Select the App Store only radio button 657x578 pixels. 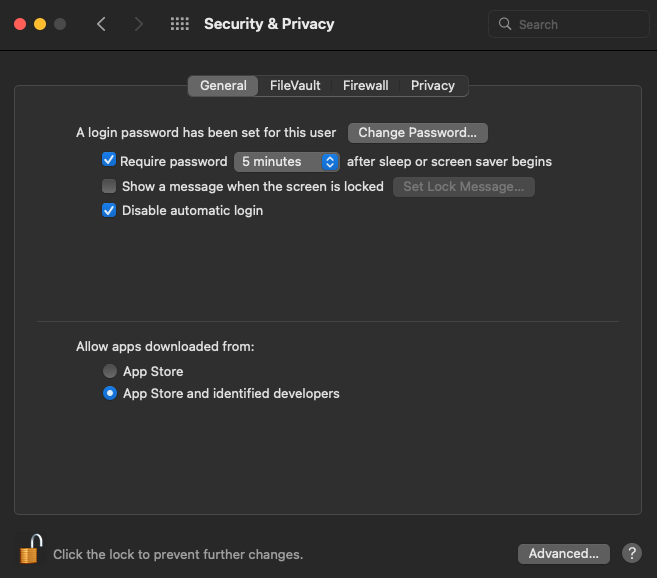coord(110,371)
